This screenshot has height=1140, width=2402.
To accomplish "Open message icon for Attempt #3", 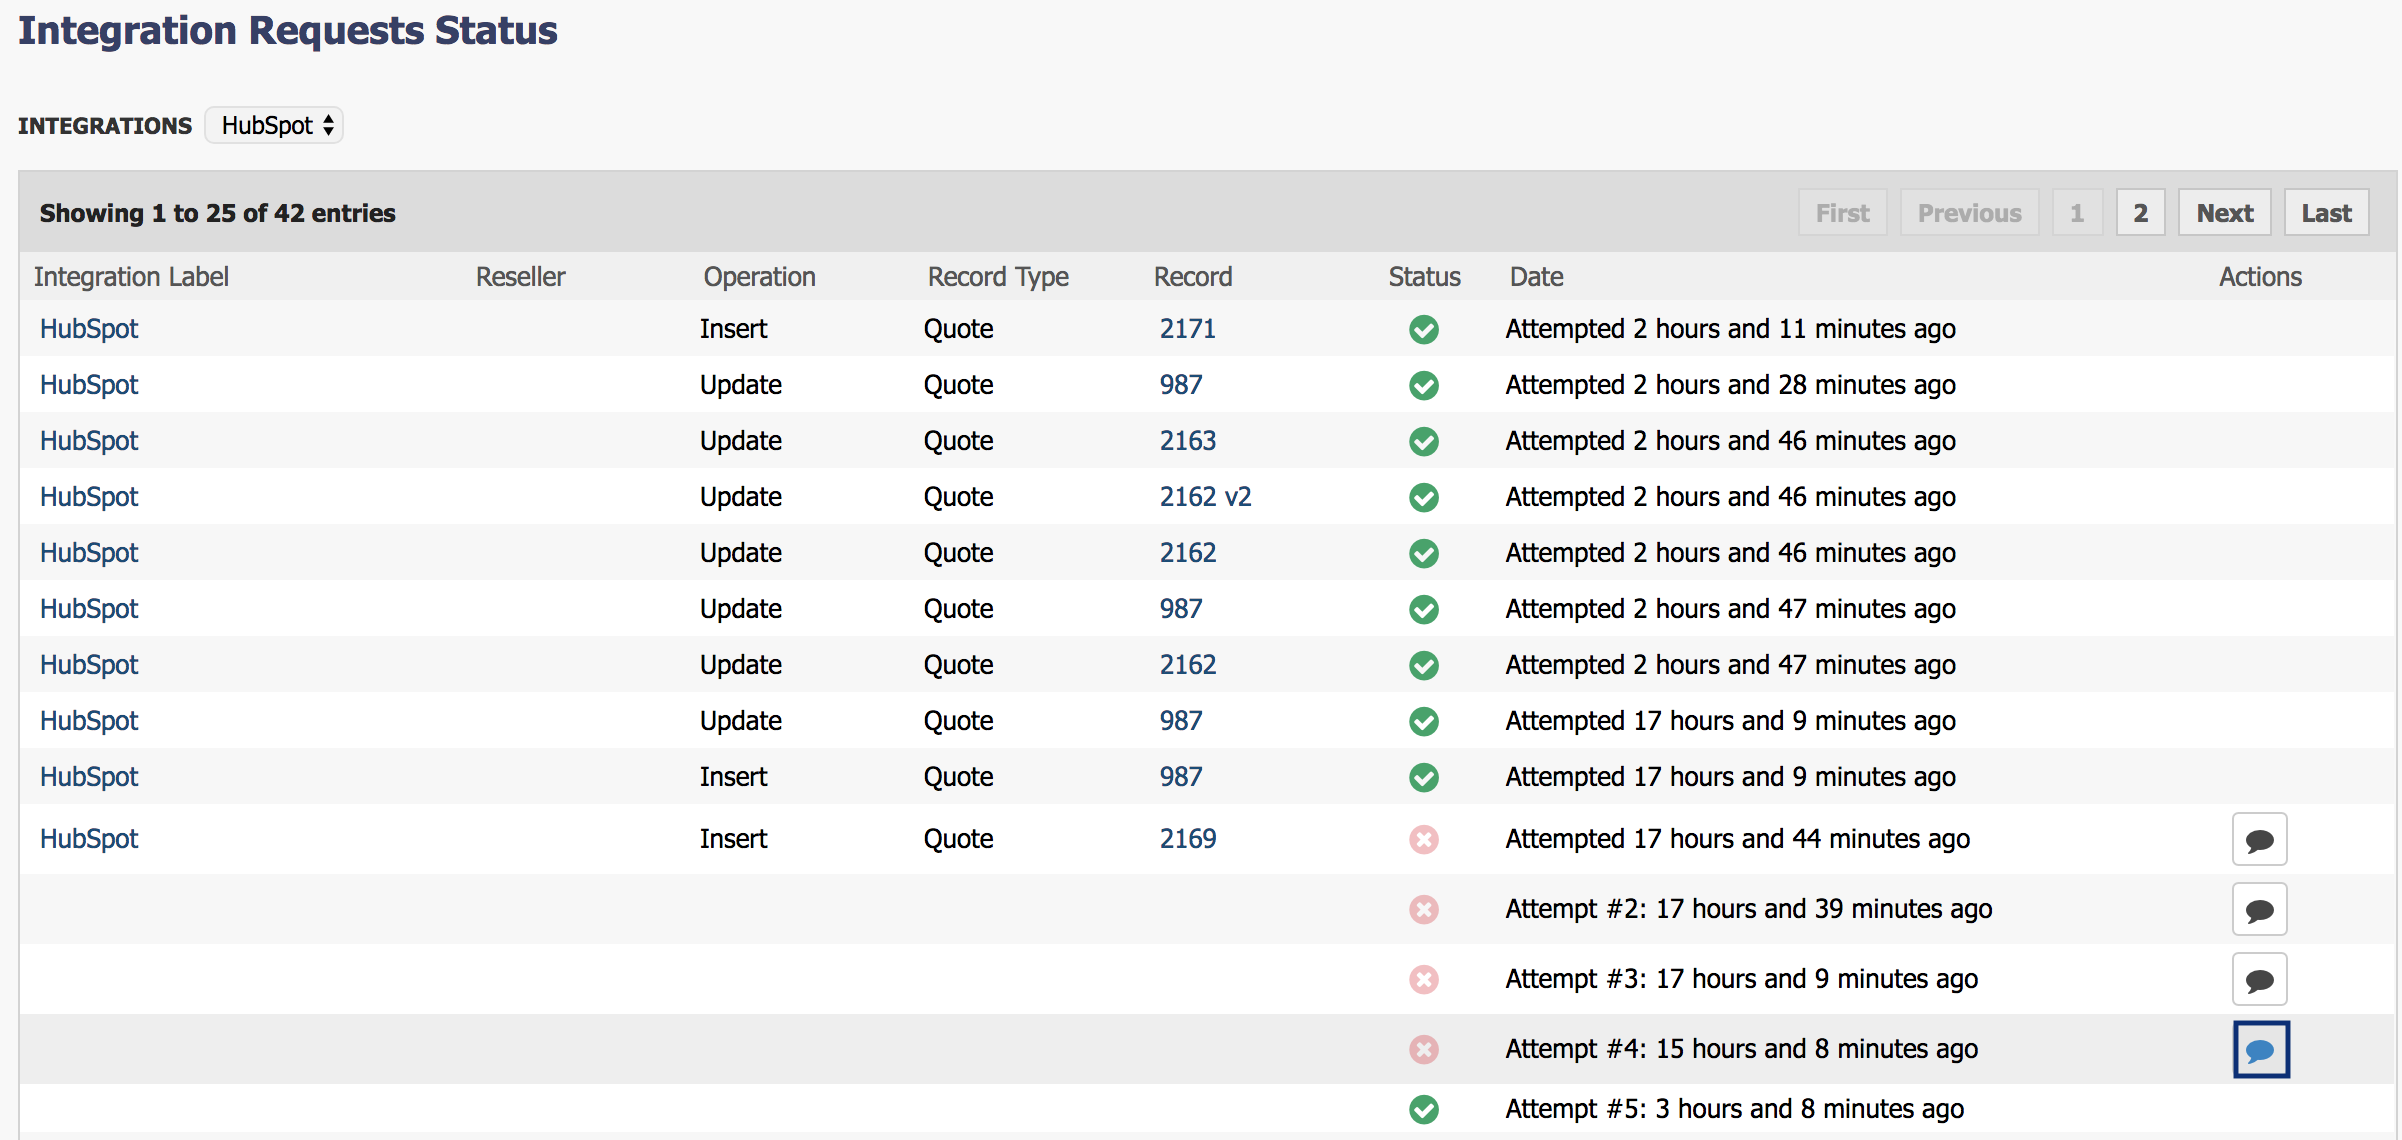I will pyautogui.click(x=2259, y=979).
